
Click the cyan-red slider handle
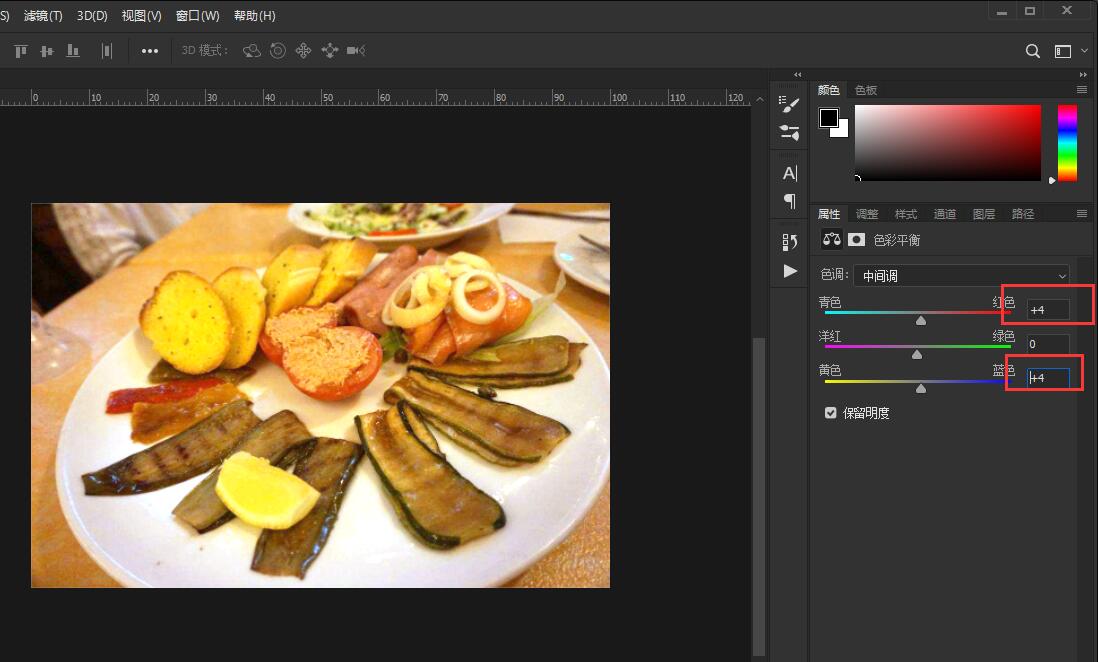921,321
